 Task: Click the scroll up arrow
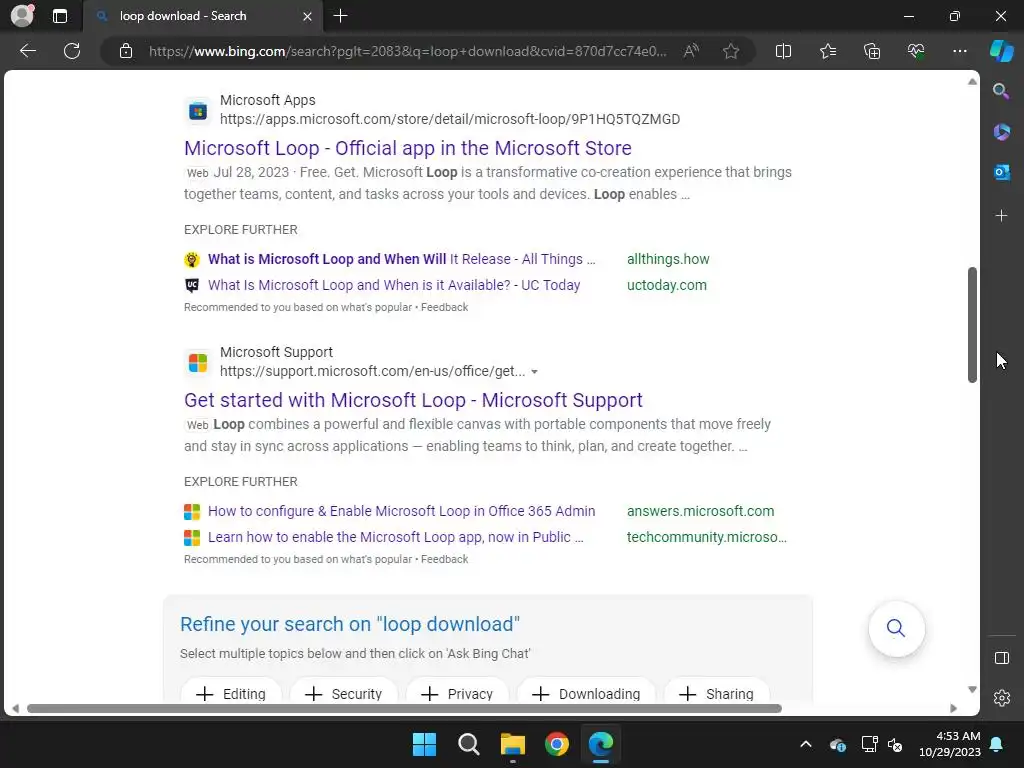point(972,82)
